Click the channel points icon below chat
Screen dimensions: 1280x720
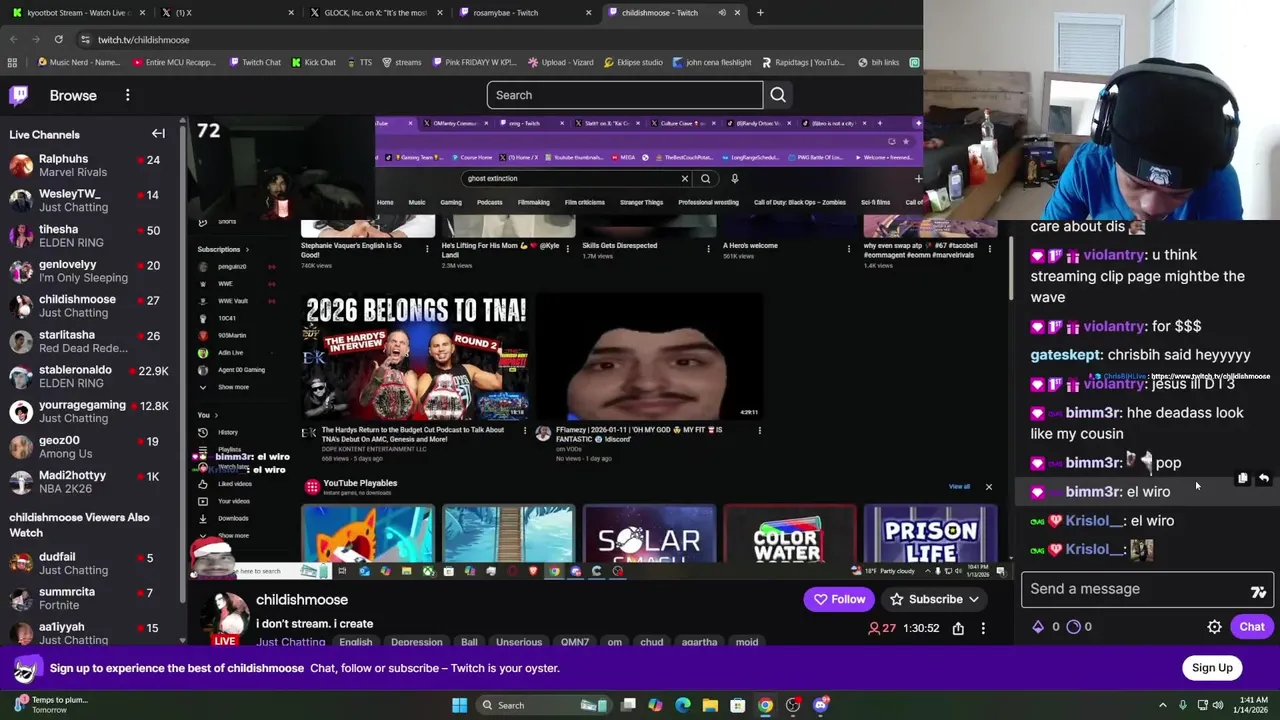[1074, 627]
